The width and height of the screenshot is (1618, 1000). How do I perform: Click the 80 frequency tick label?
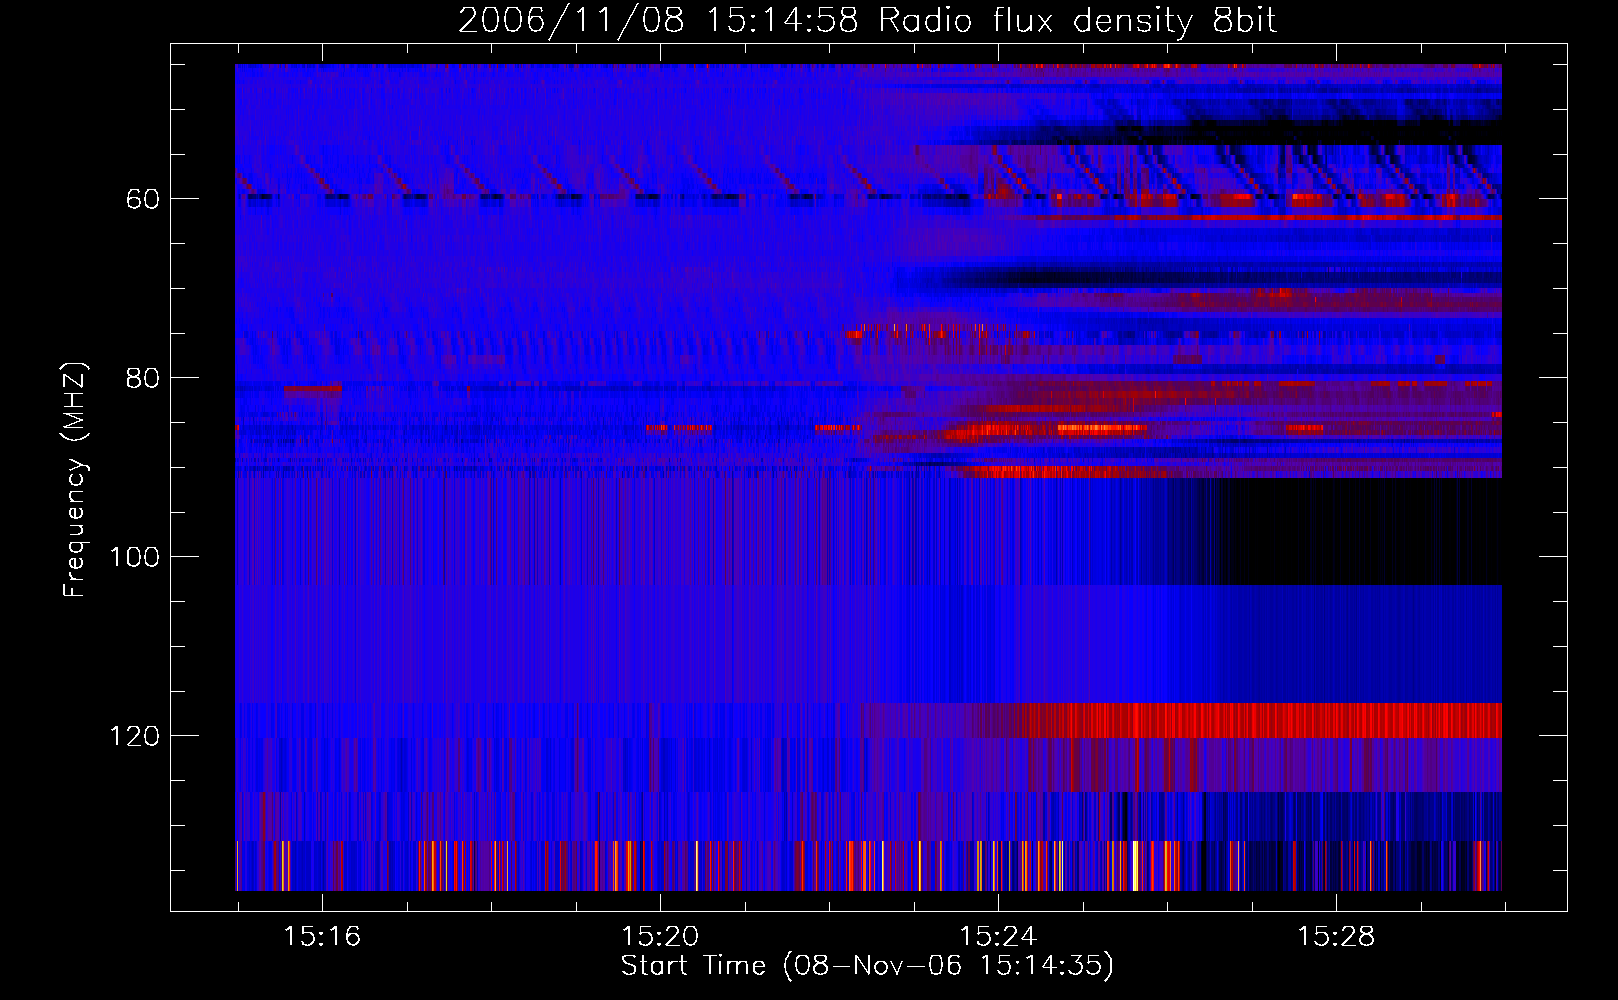point(143,379)
